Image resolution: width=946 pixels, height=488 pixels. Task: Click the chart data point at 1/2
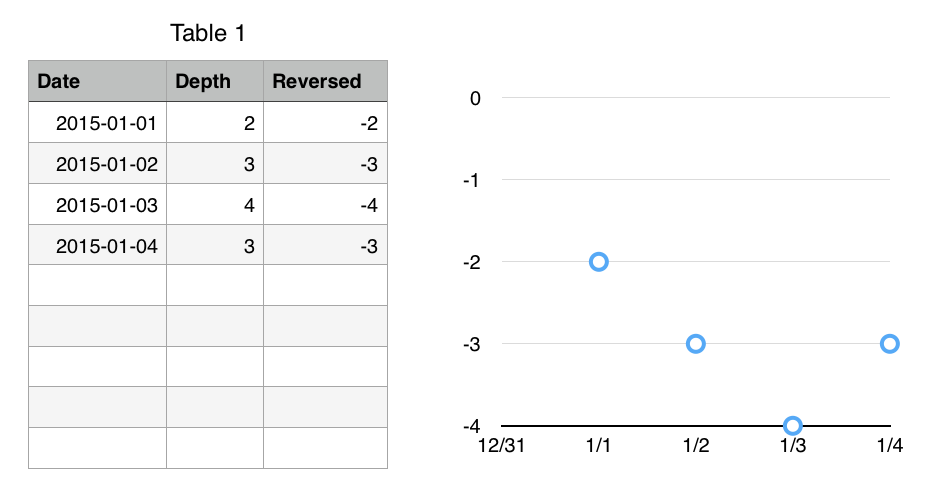696,344
